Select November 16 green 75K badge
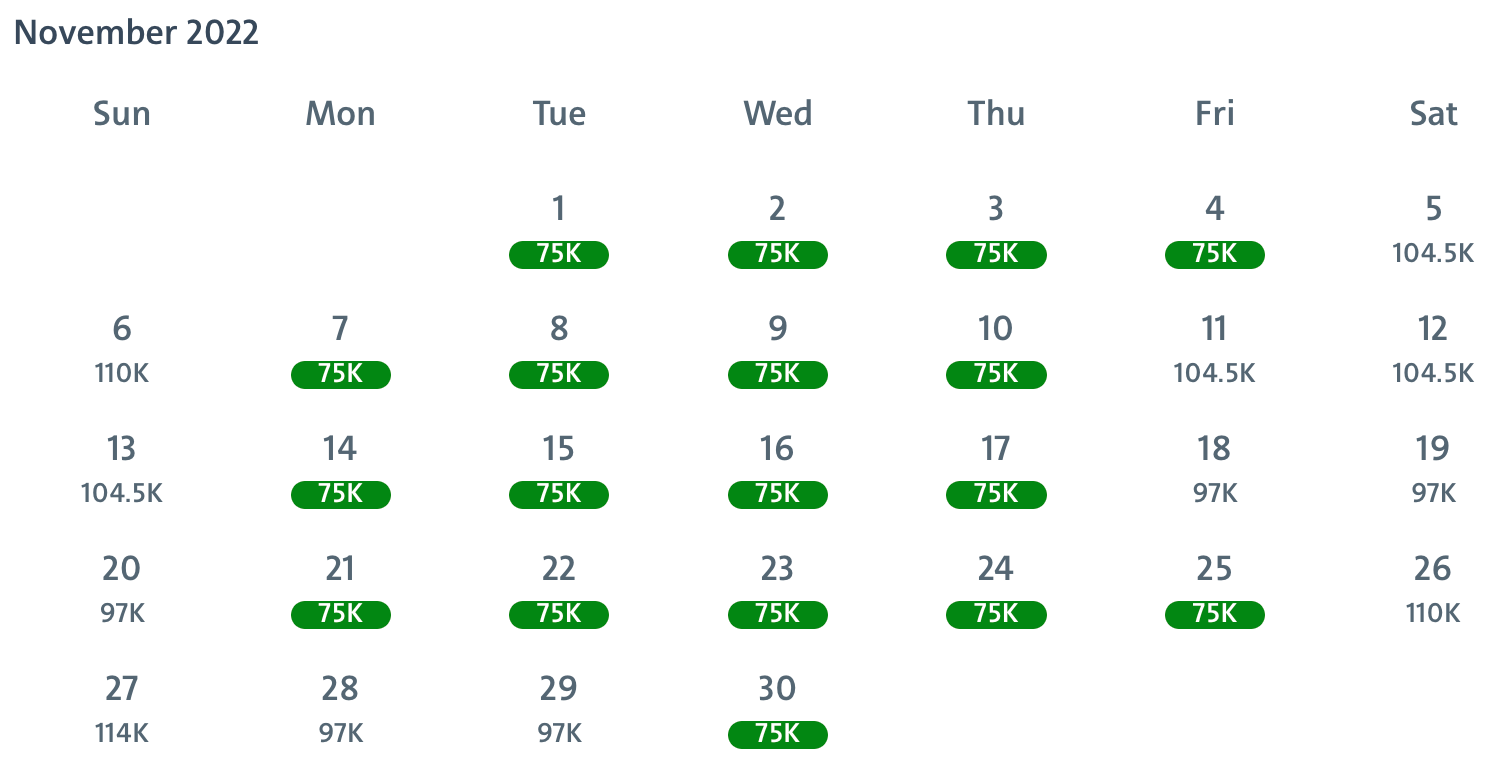This screenshot has height=784, width=1512. pos(777,494)
